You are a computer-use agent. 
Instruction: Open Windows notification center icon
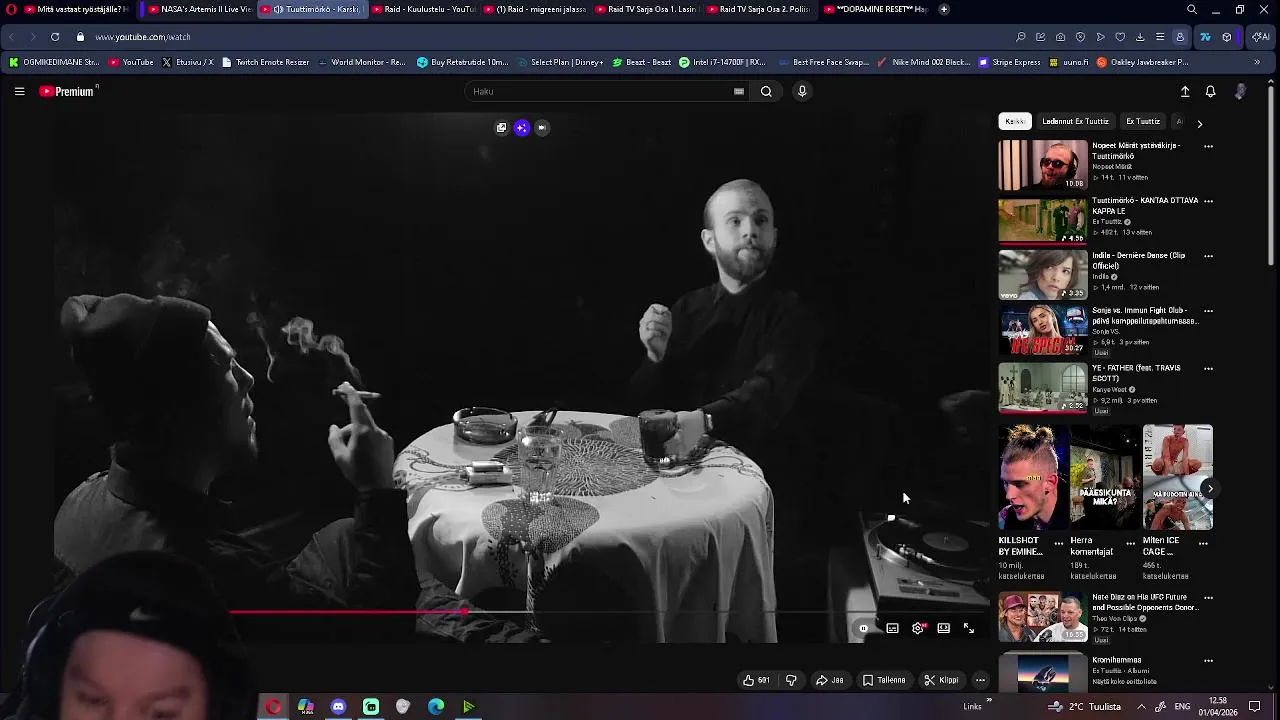[x=1255, y=706]
